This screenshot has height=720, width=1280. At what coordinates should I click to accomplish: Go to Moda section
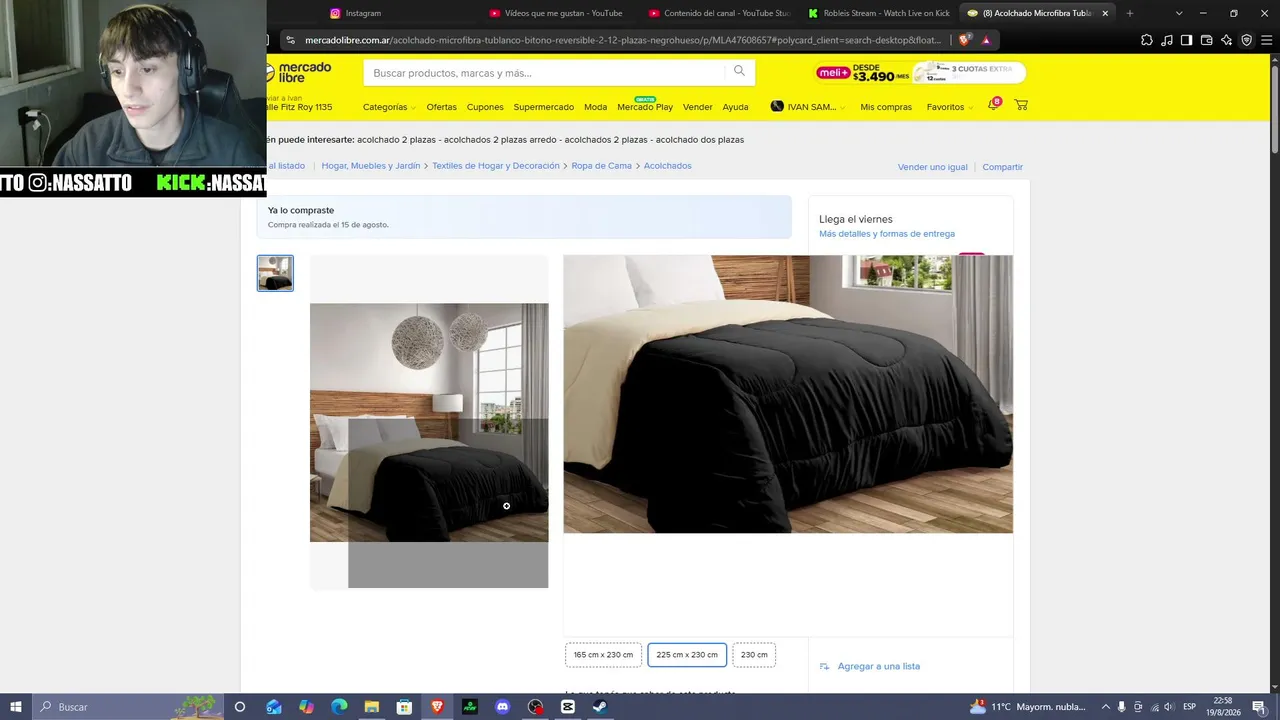595,107
